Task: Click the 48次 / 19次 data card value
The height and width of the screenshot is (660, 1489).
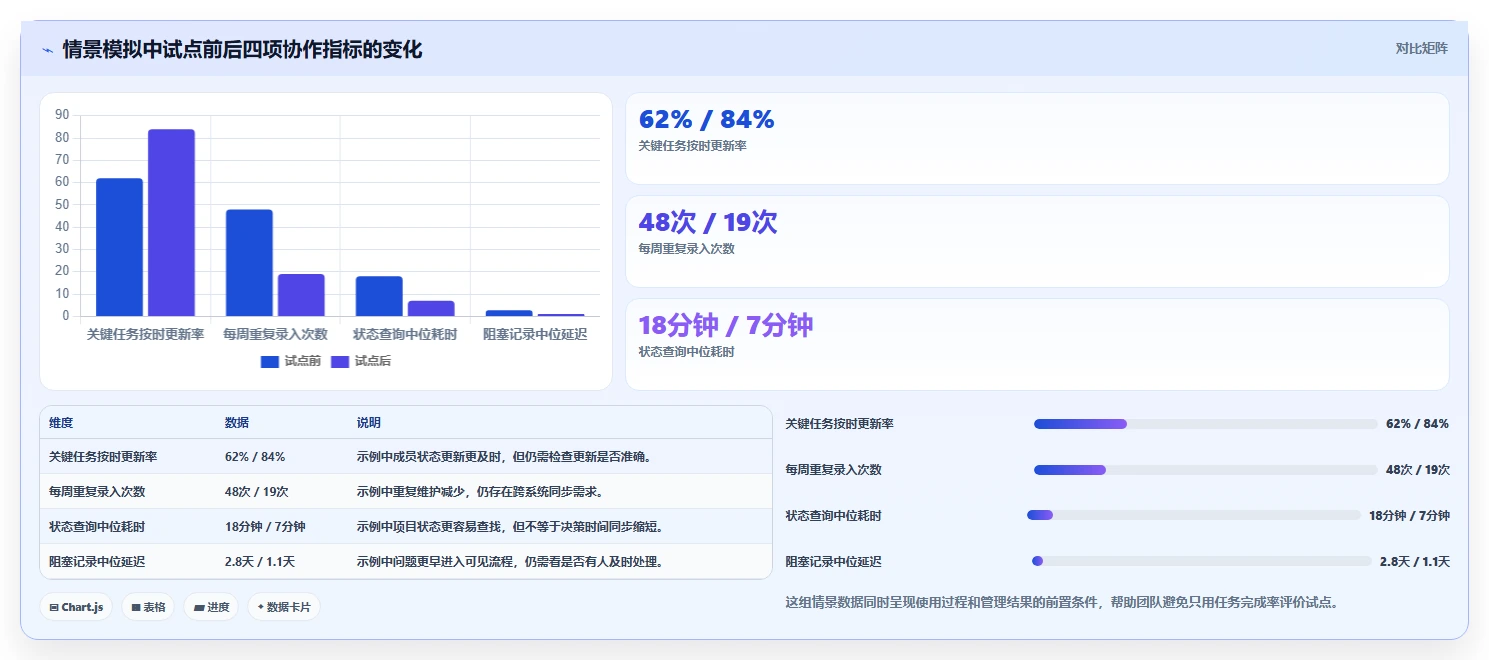Action: [x=708, y=223]
